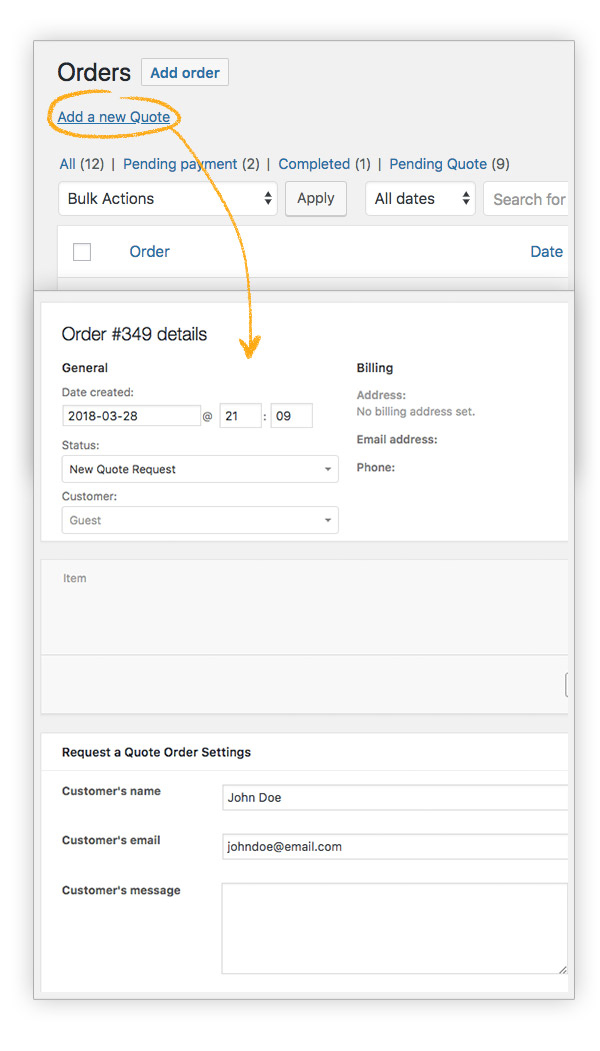The height and width of the screenshot is (1051, 600).
Task: Click the Customer's name field John Doe
Action: pyautogui.click(x=395, y=798)
